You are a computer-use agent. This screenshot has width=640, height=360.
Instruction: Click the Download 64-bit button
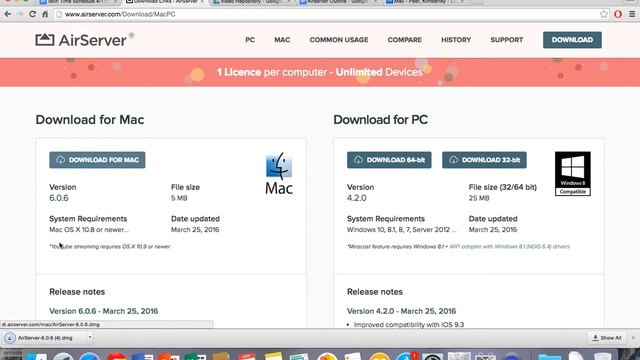[389, 160]
